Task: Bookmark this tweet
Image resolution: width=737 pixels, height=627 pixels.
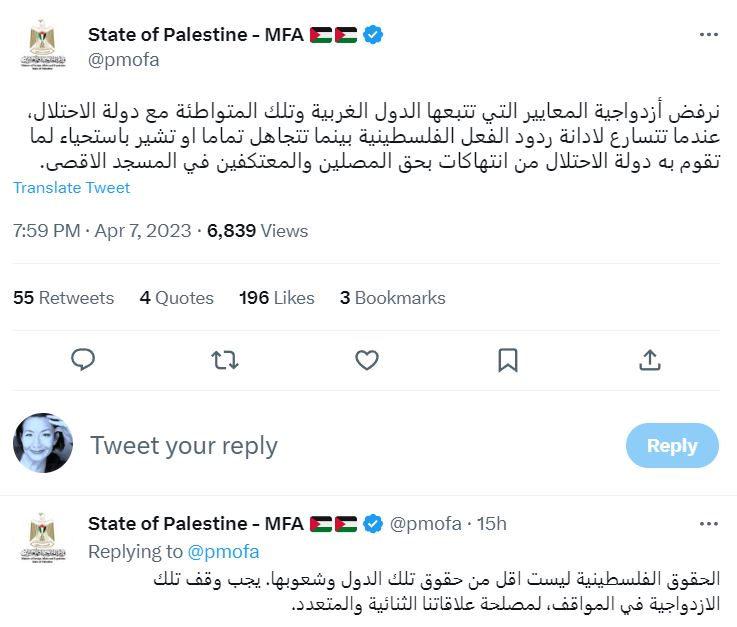Action: (x=508, y=360)
